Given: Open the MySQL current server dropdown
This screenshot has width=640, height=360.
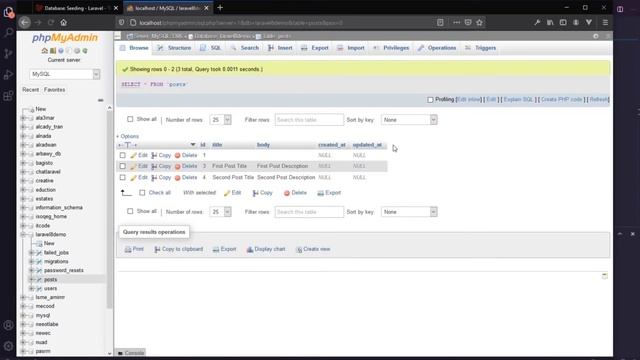Looking at the screenshot, I should click(64, 74).
